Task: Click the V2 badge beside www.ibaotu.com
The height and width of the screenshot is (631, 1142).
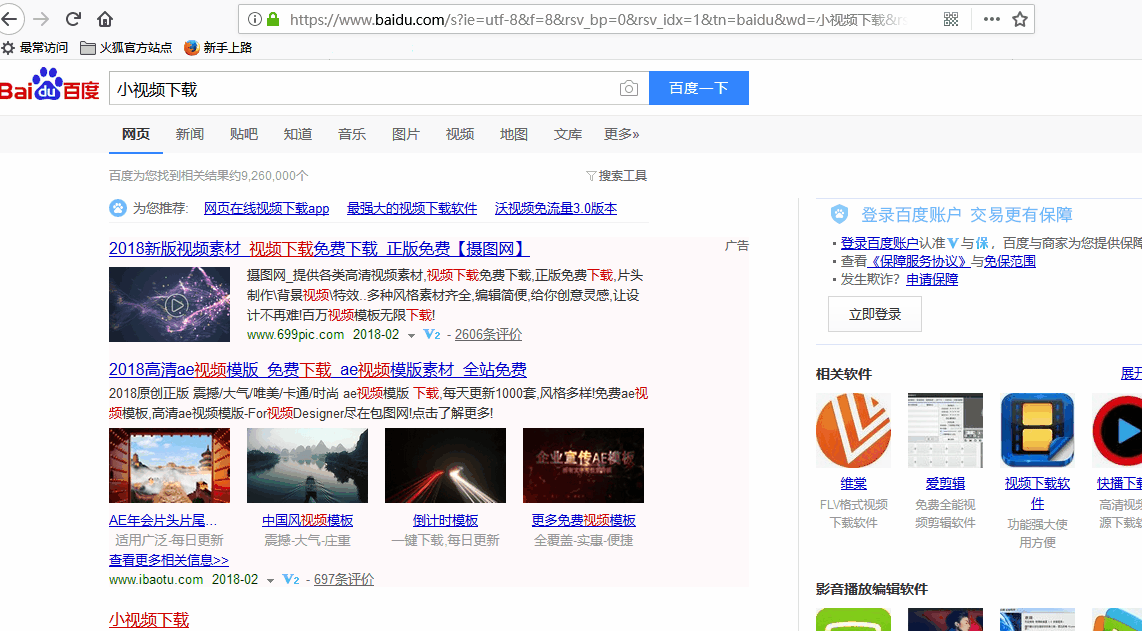Action: click(291, 579)
